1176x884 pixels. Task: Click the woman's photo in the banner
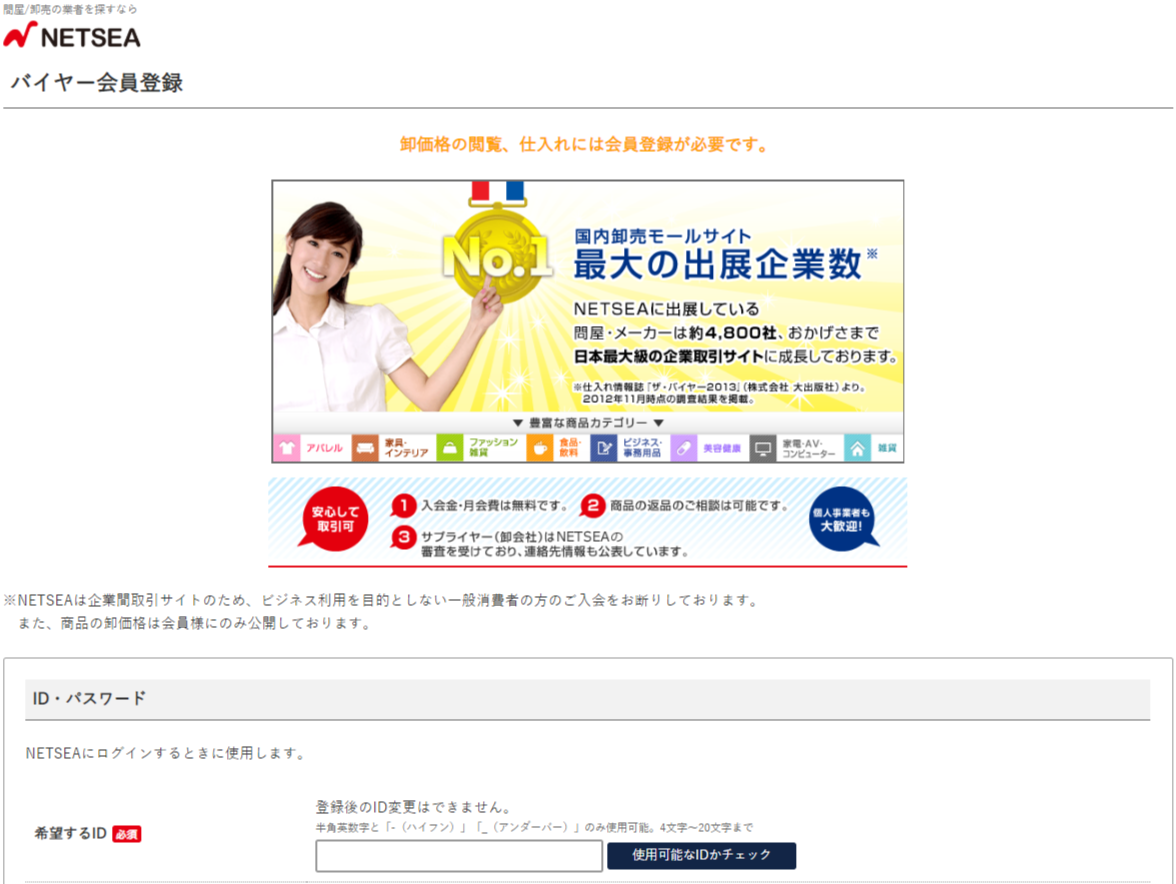click(x=345, y=306)
